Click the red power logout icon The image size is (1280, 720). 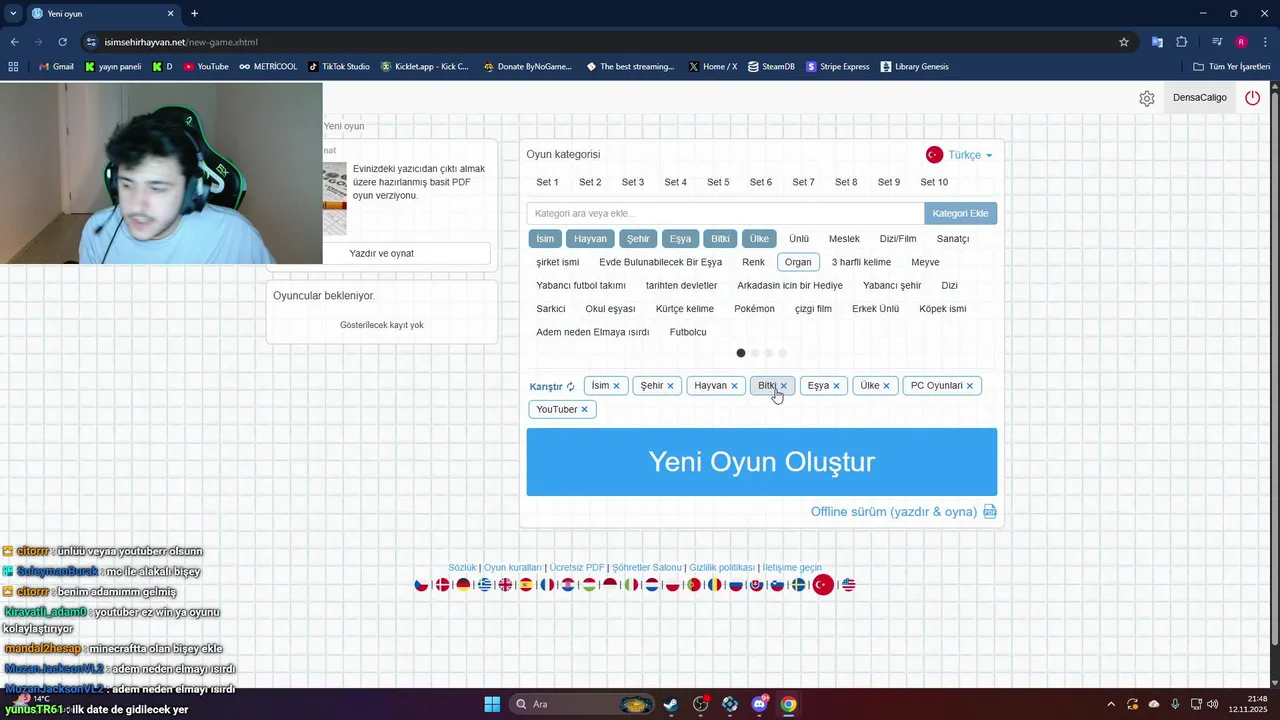1252,97
